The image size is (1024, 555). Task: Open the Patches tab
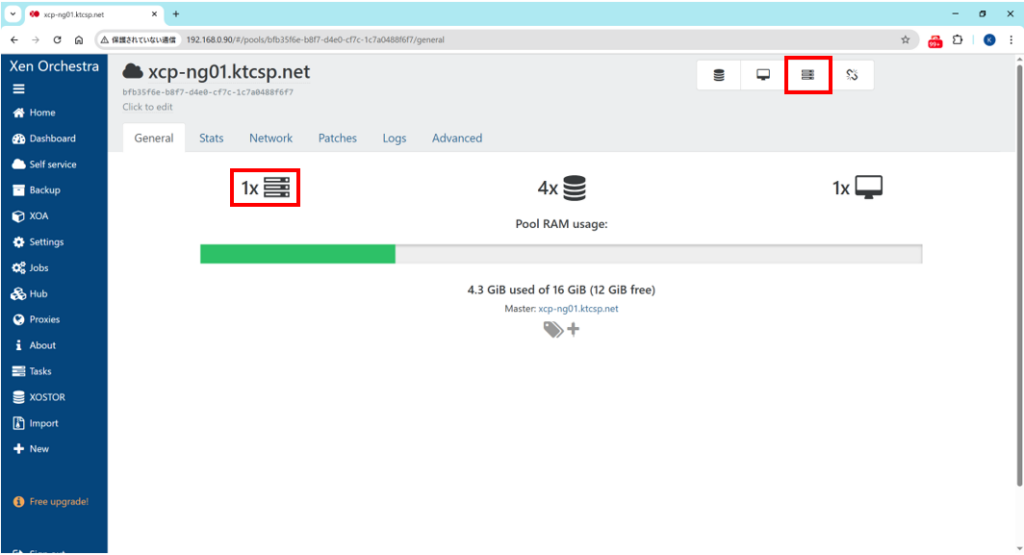[337, 138]
